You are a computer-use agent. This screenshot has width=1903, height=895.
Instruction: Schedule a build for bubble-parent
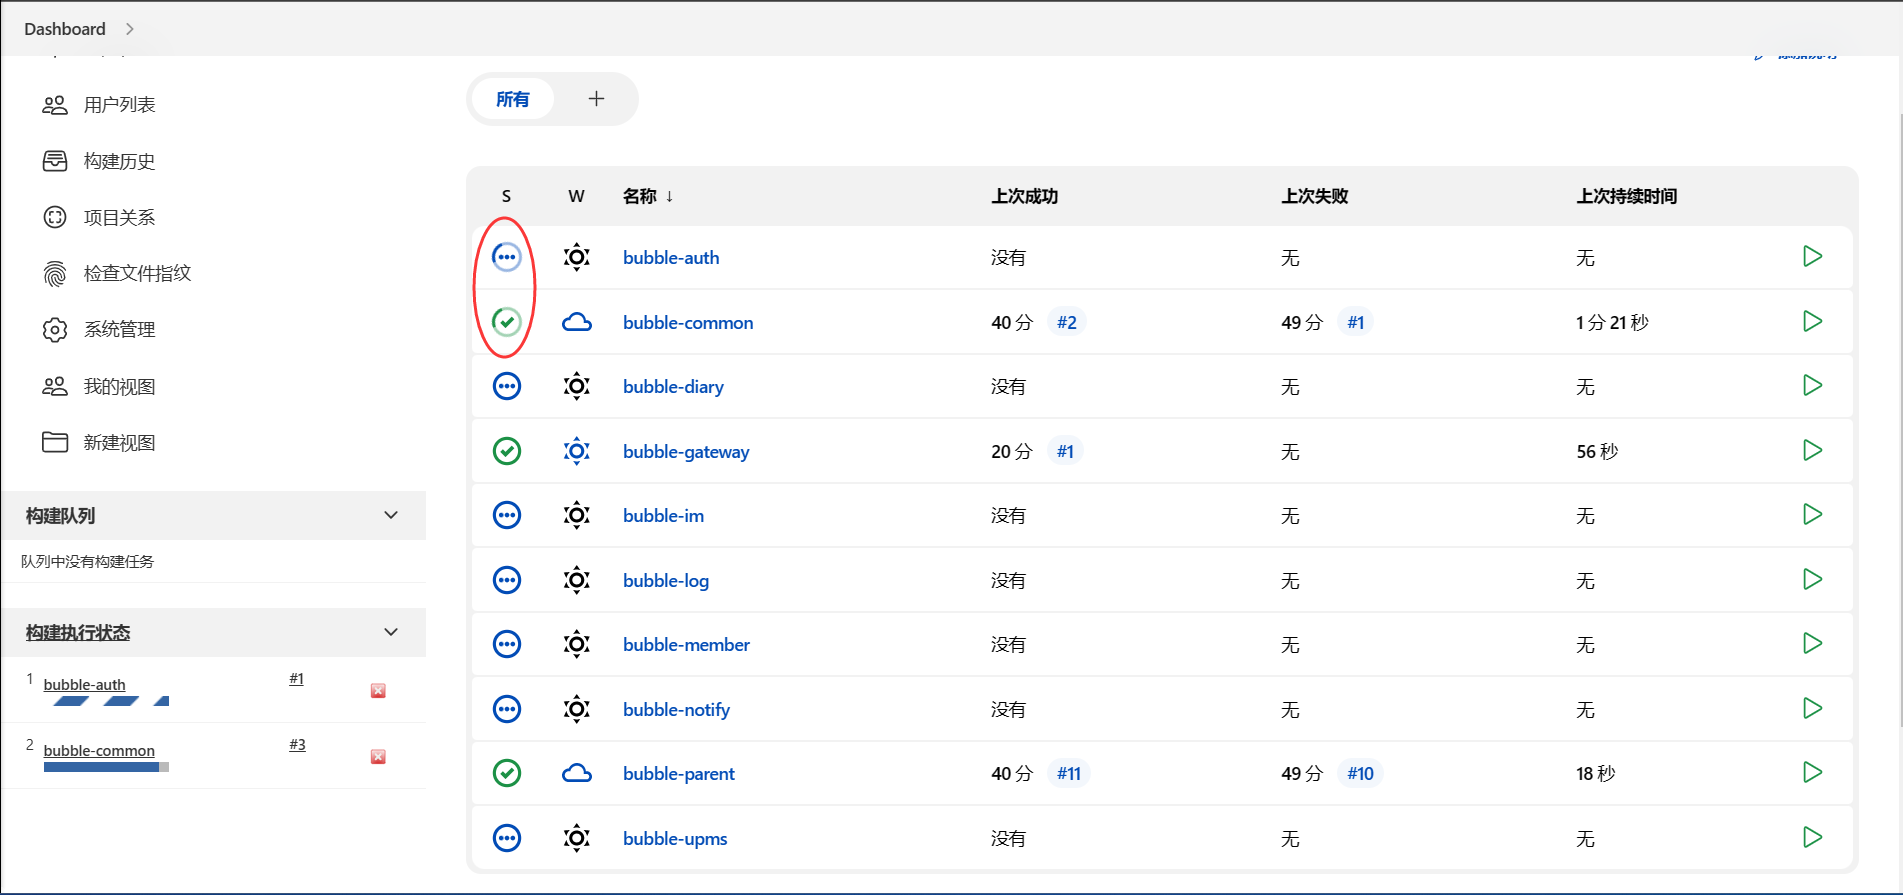[x=1812, y=773]
